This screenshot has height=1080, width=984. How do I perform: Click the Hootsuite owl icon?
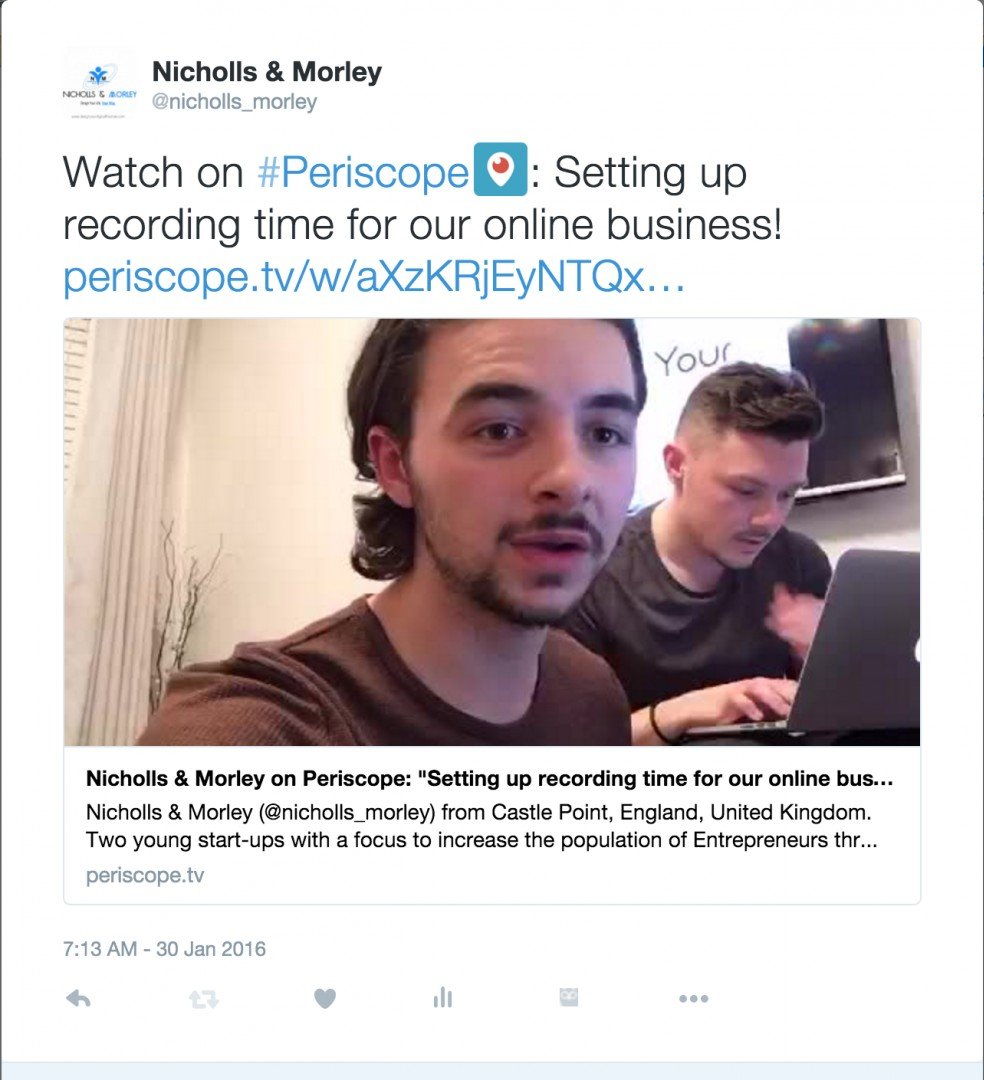pyautogui.click(x=569, y=997)
